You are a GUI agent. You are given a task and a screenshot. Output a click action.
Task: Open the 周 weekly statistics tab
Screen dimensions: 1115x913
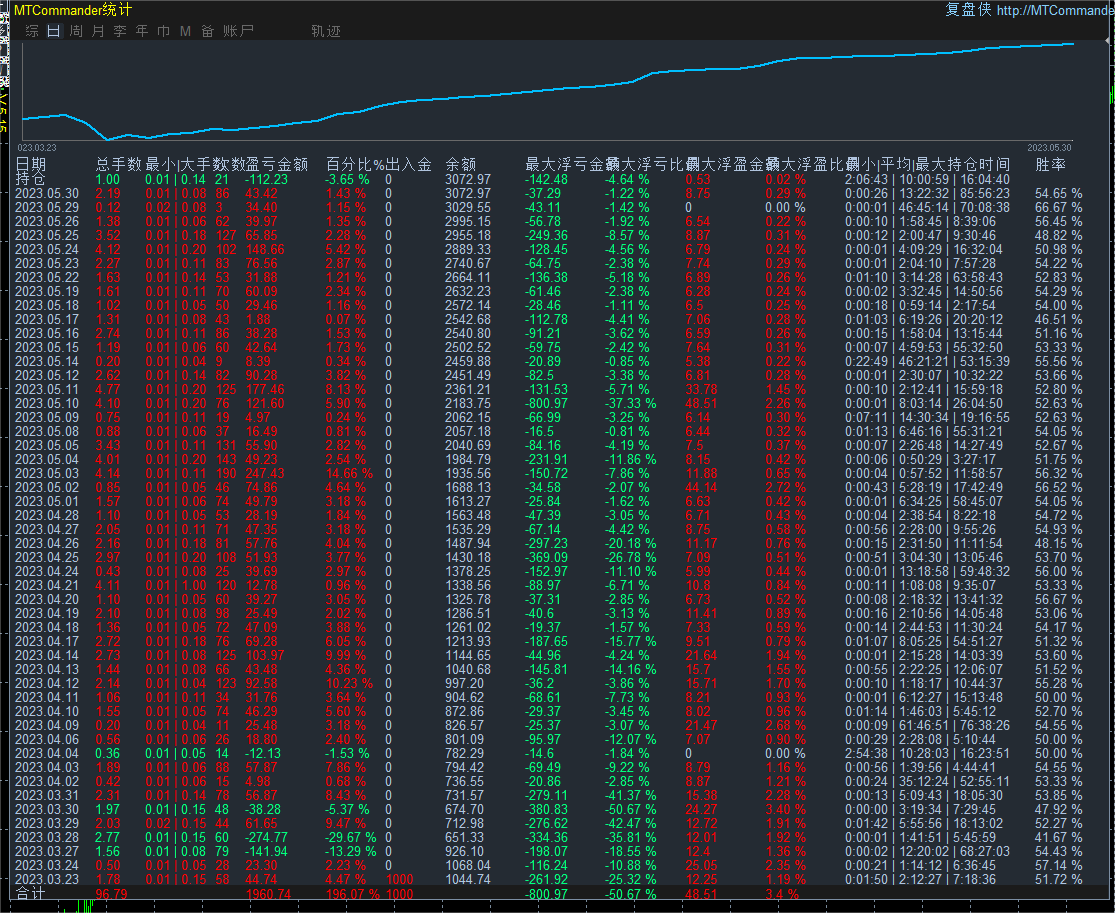pos(76,31)
